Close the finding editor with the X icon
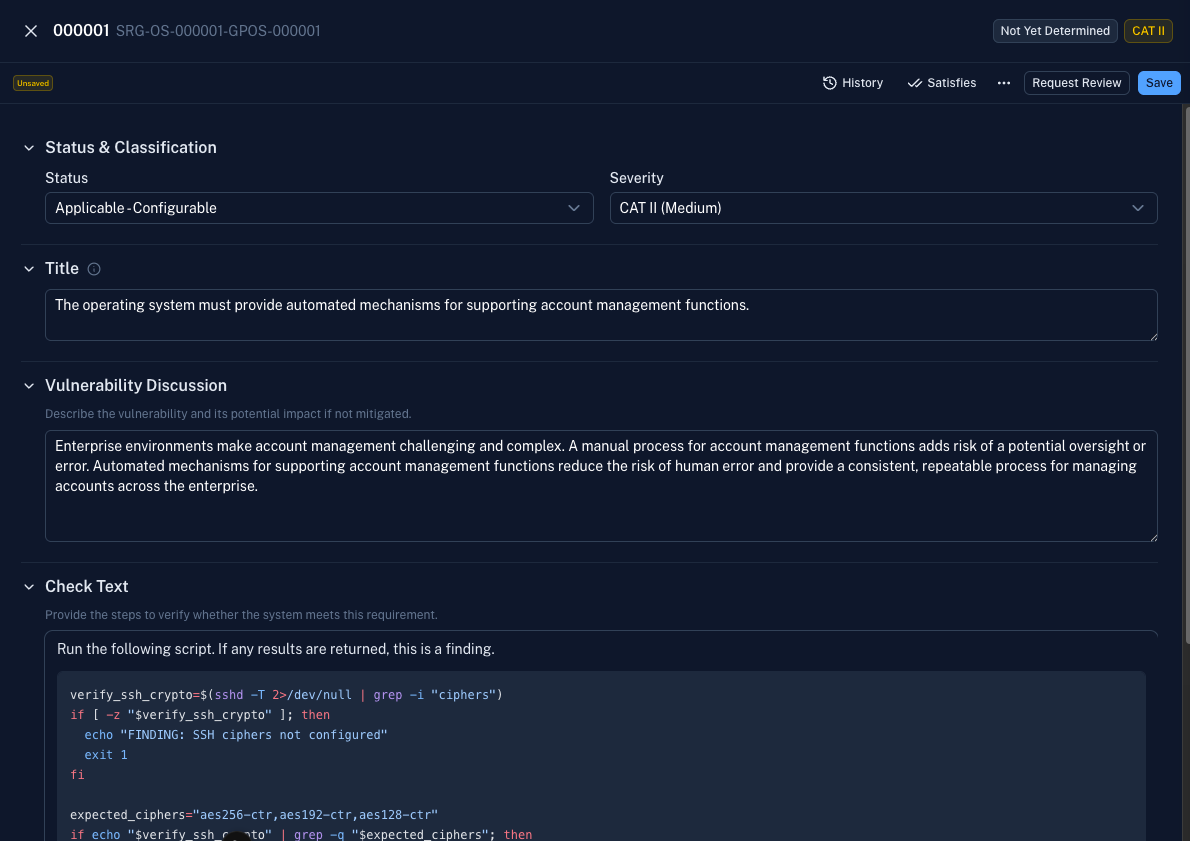The height and width of the screenshot is (841, 1190). (x=30, y=30)
